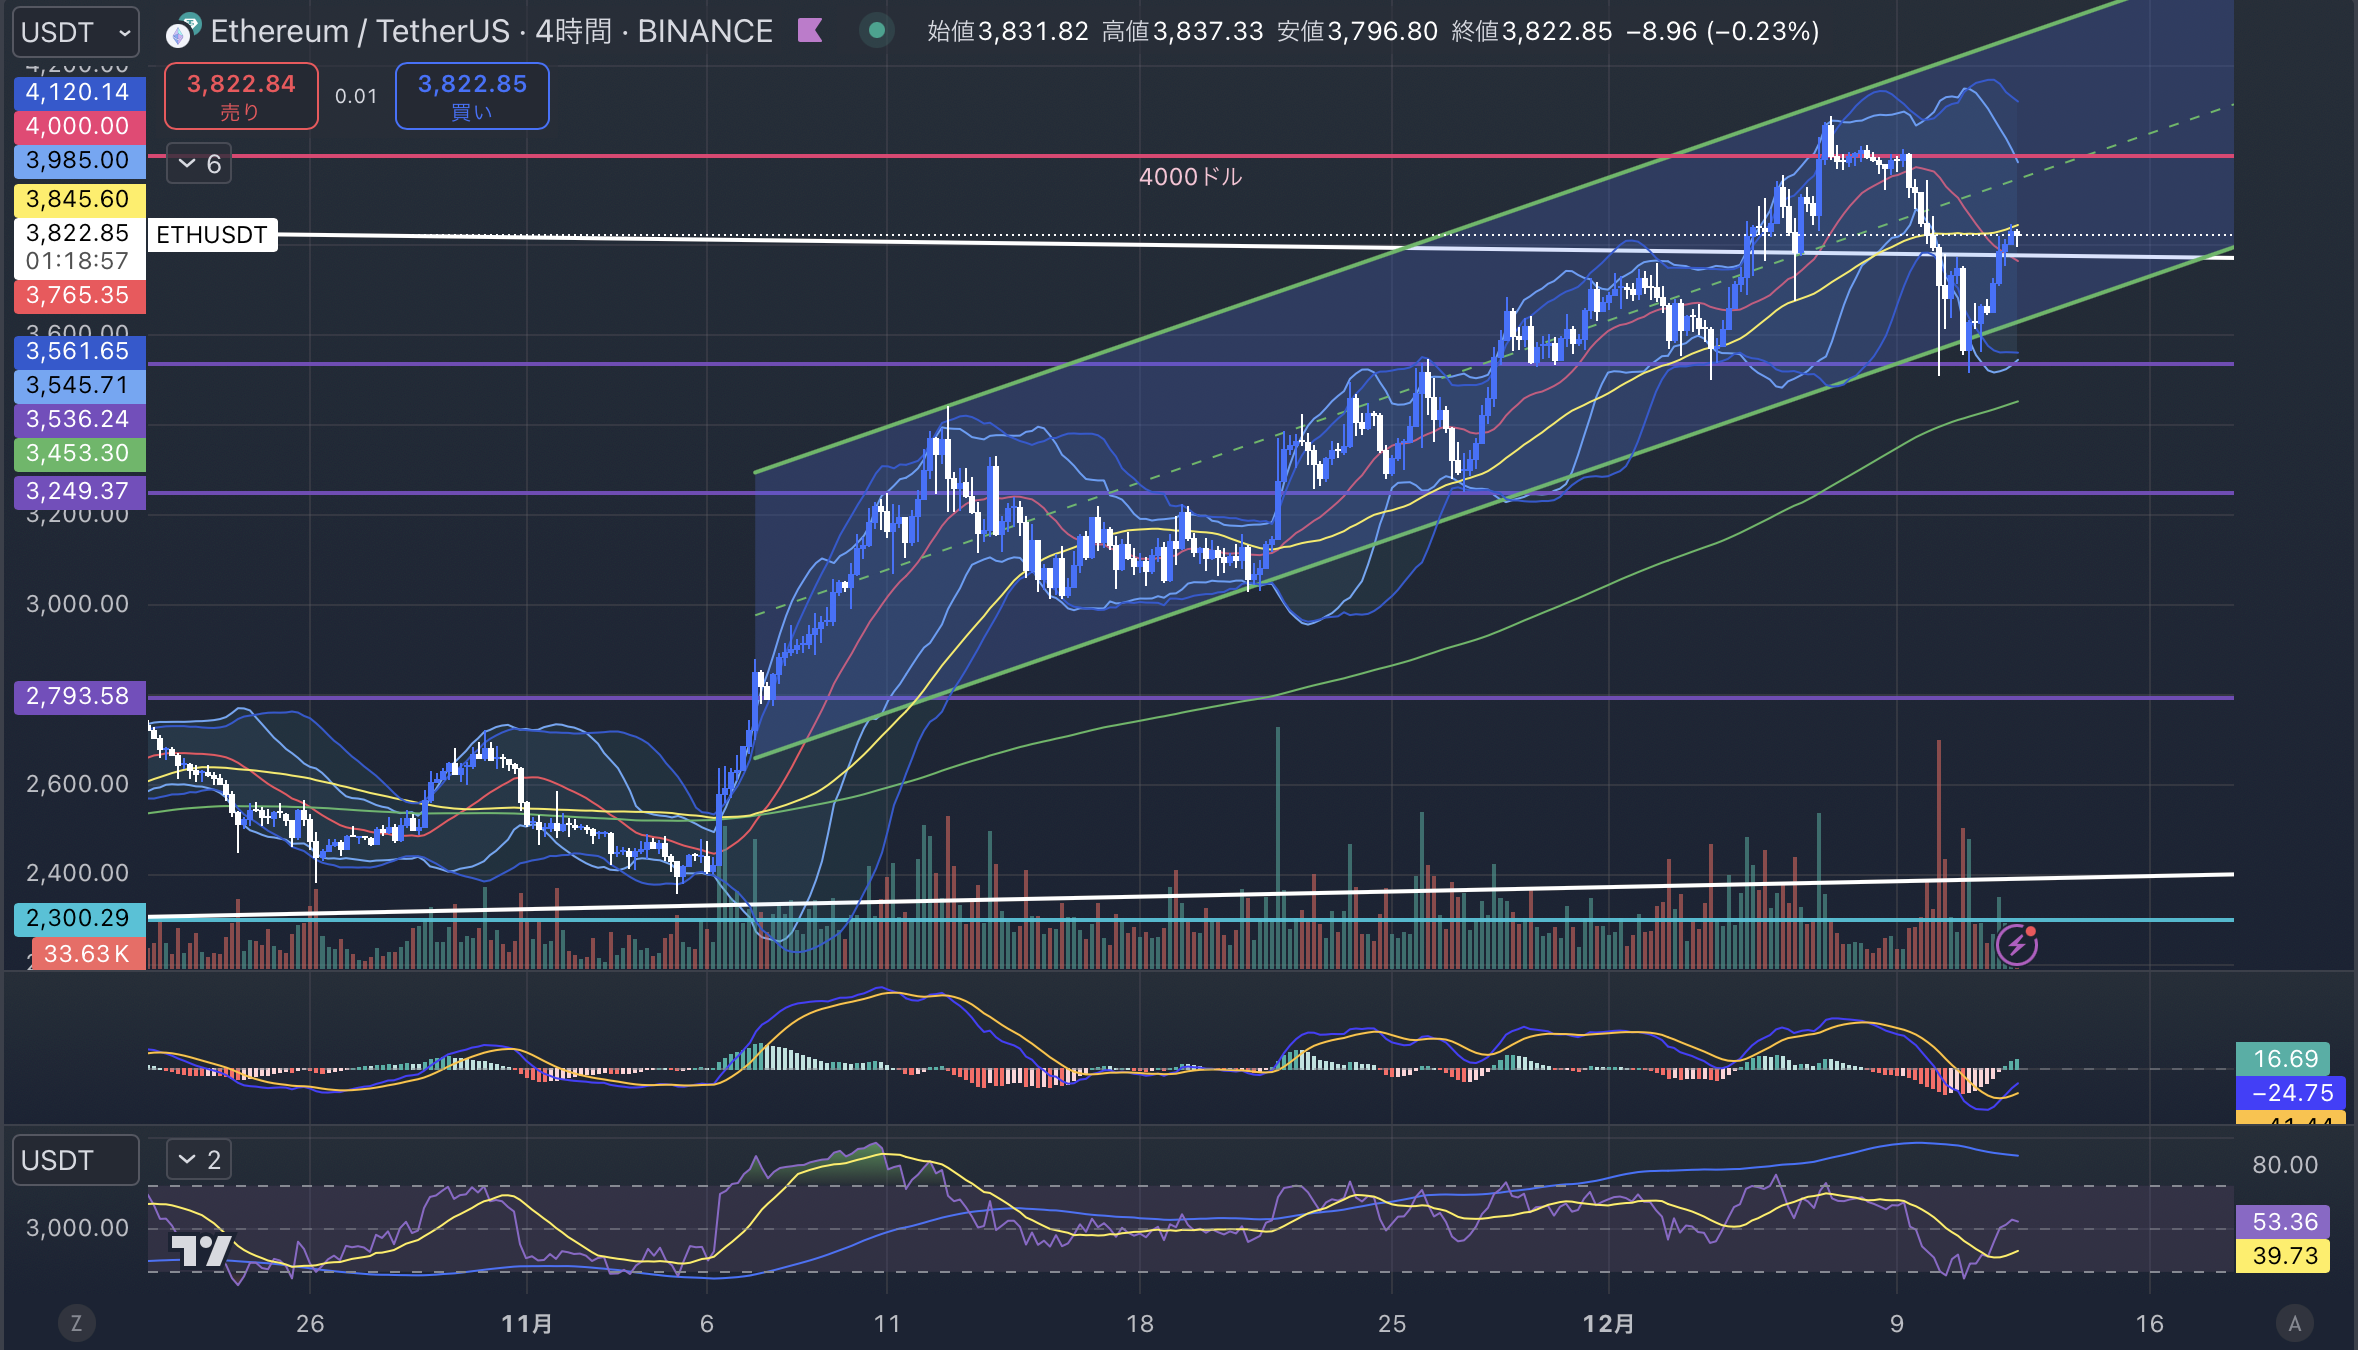2358x1350 pixels.
Task: Select the 3,536.24 purple price label
Action: [x=79, y=420]
